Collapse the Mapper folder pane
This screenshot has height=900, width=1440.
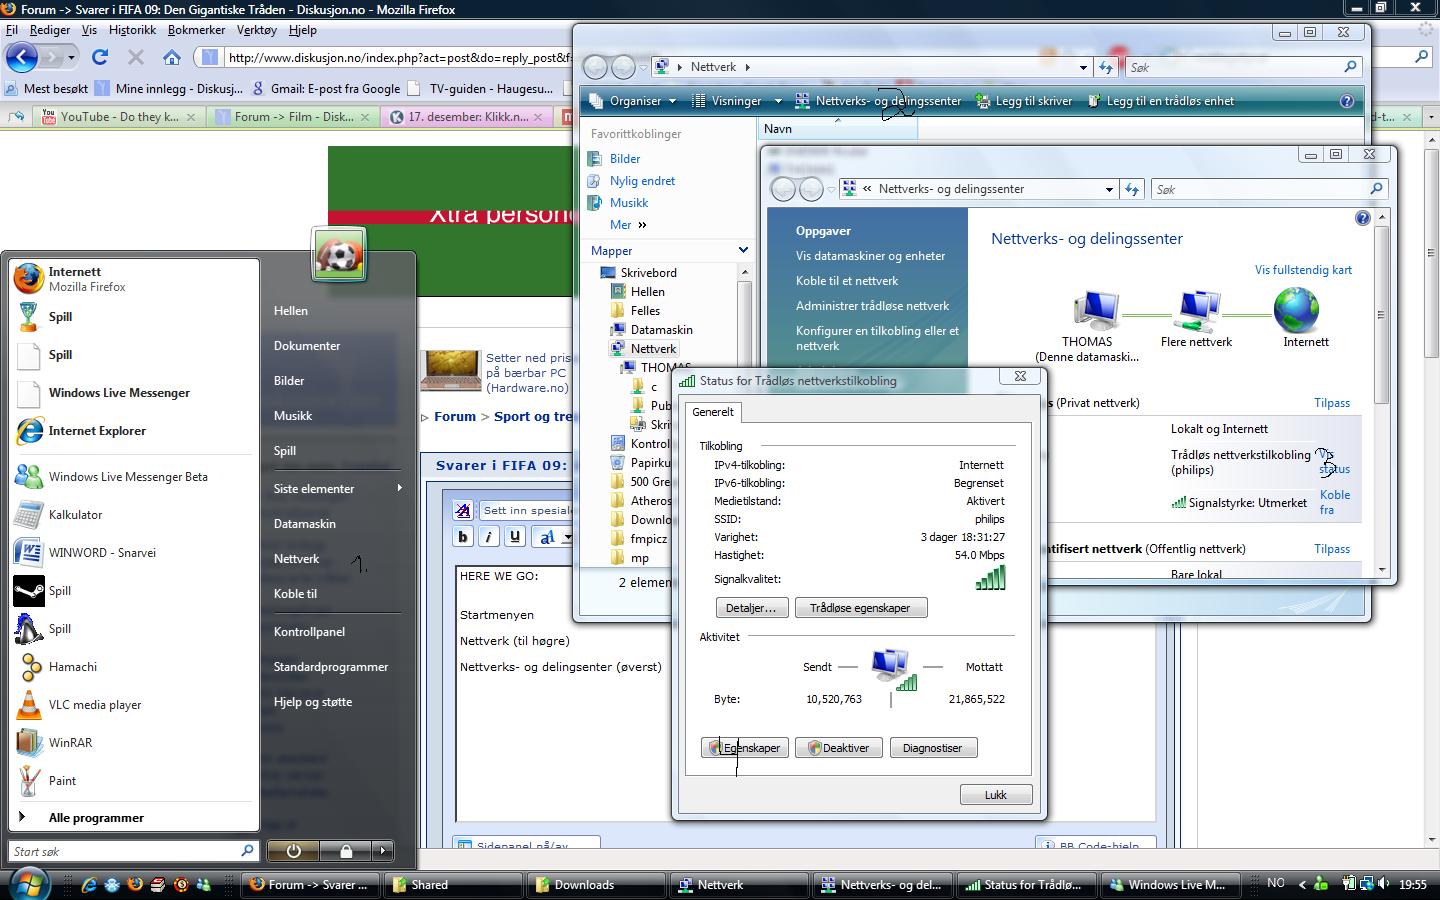click(x=743, y=250)
